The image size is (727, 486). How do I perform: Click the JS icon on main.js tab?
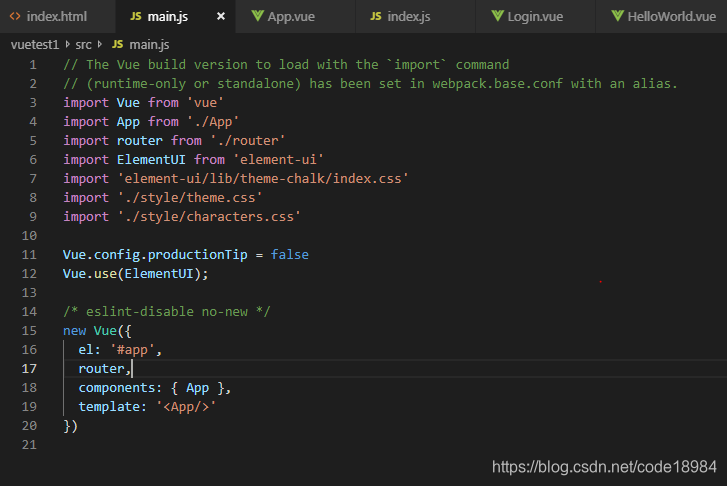click(x=135, y=16)
